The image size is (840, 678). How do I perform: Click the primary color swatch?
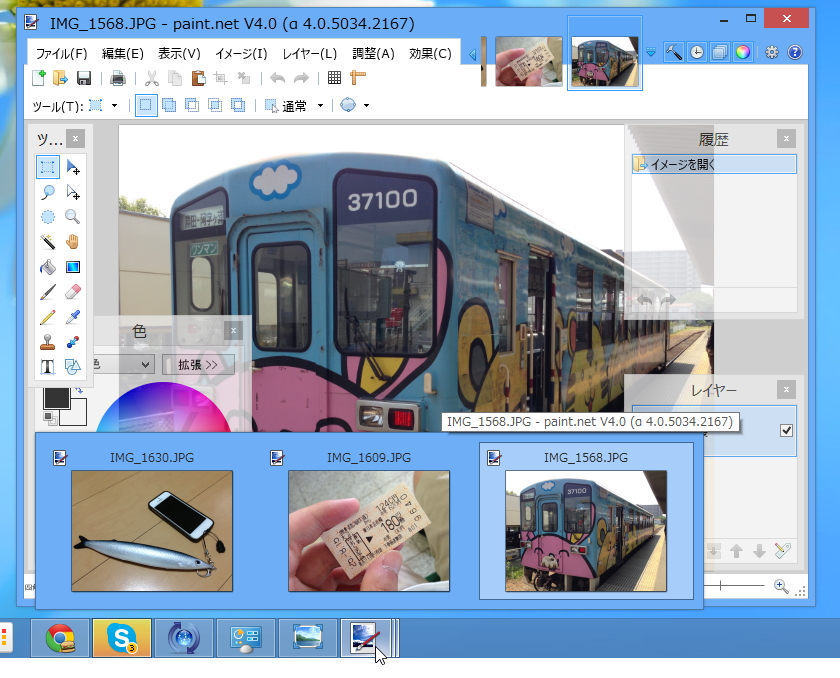coord(57,398)
